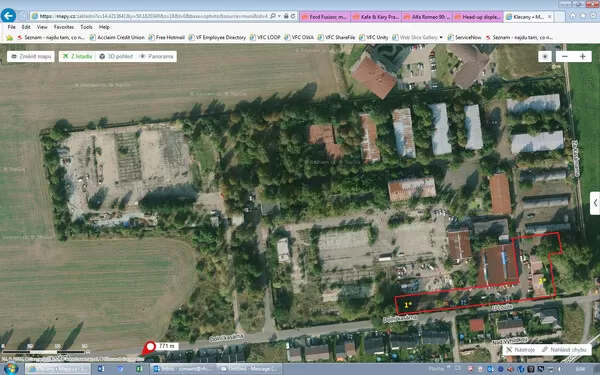Add to favorites bar star icon

[x=9, y=38]
